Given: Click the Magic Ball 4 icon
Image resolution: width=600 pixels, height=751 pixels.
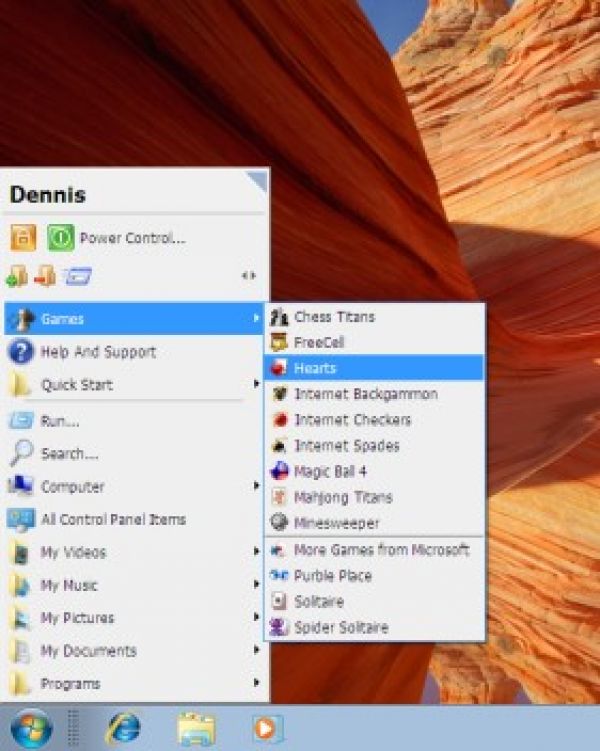Looking at the screenshot, I should pyautogui.click(x=279, y=471).
